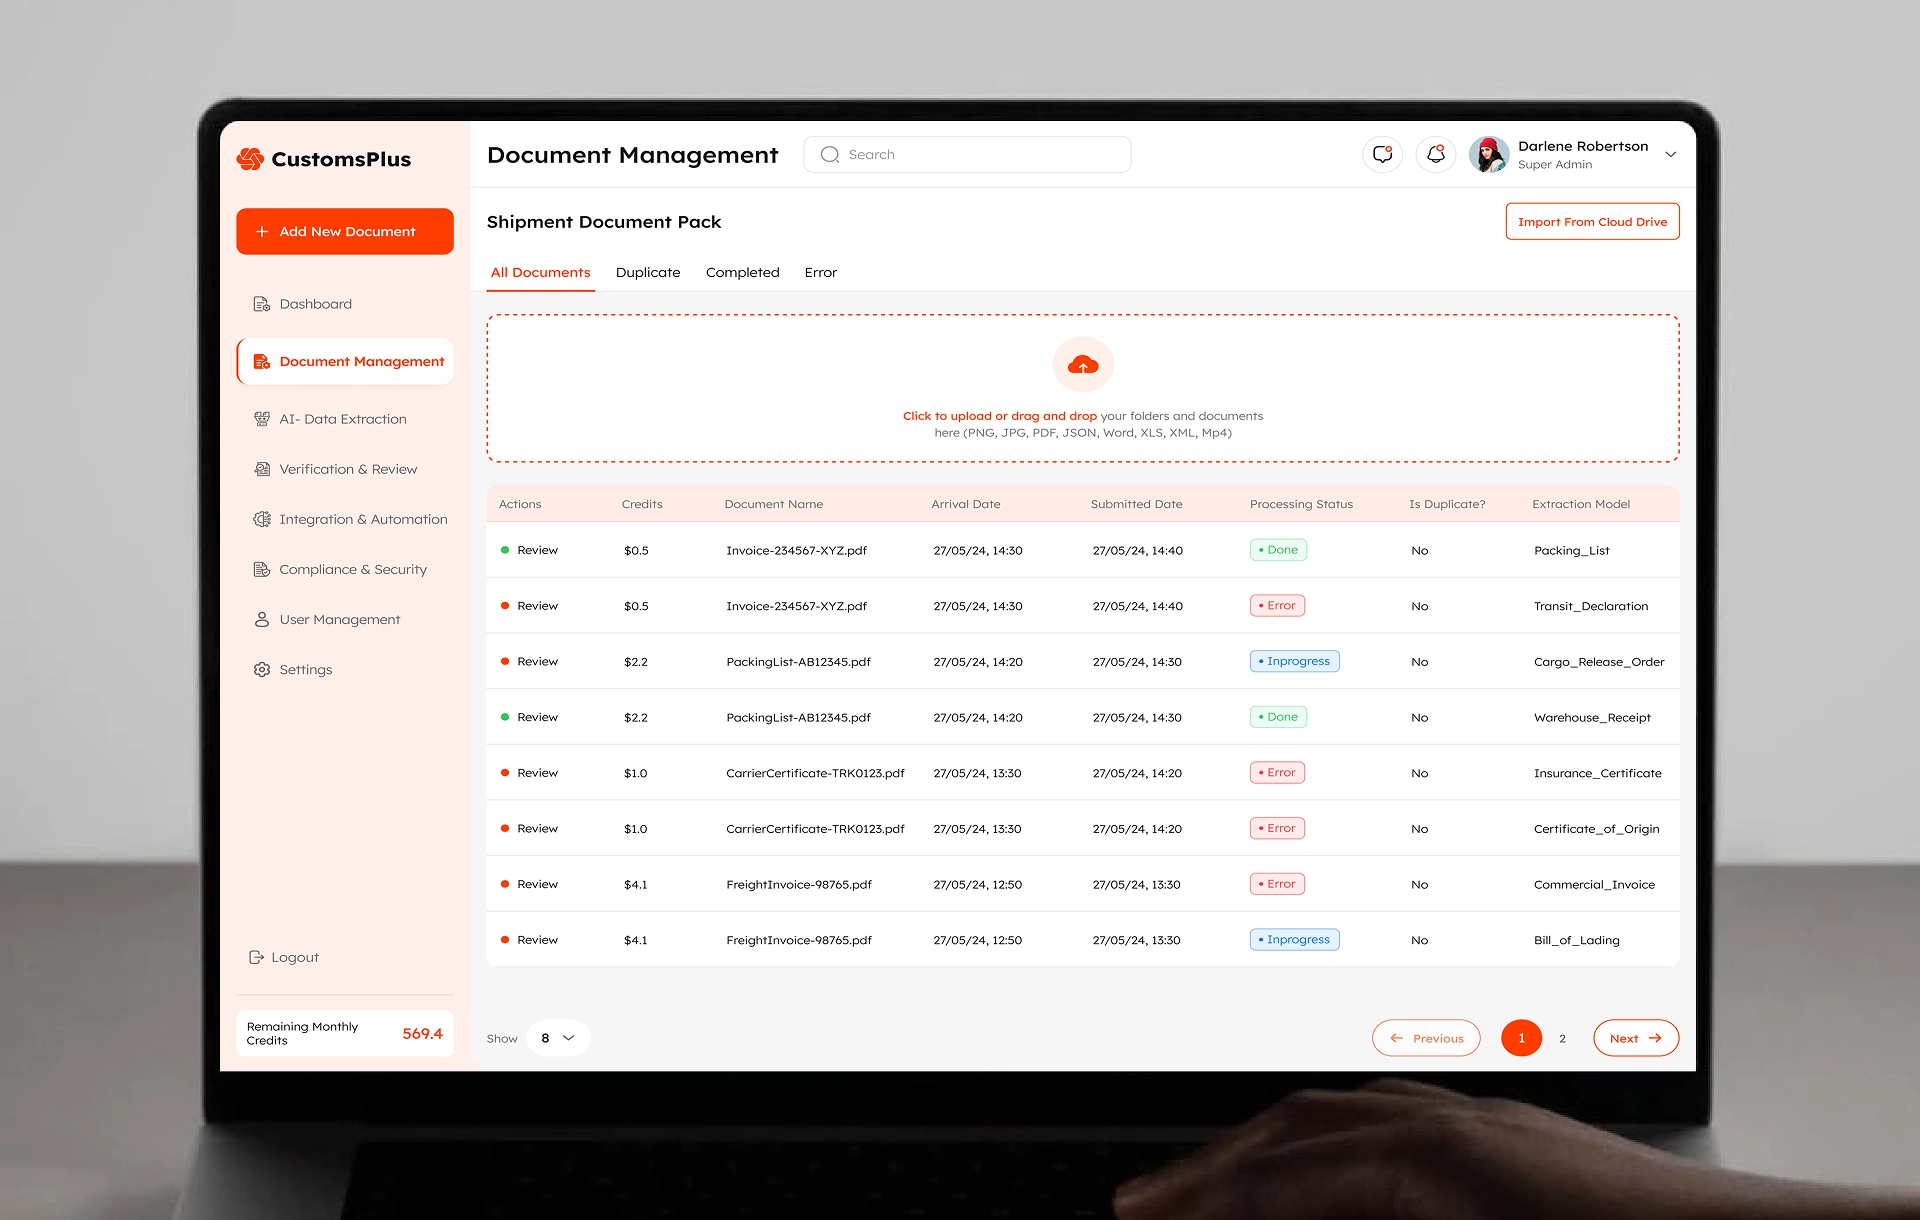The width and height of the screenshot is (1920, 1220).
Task: Click Import From Cloud Drive
Action: 1592,221
